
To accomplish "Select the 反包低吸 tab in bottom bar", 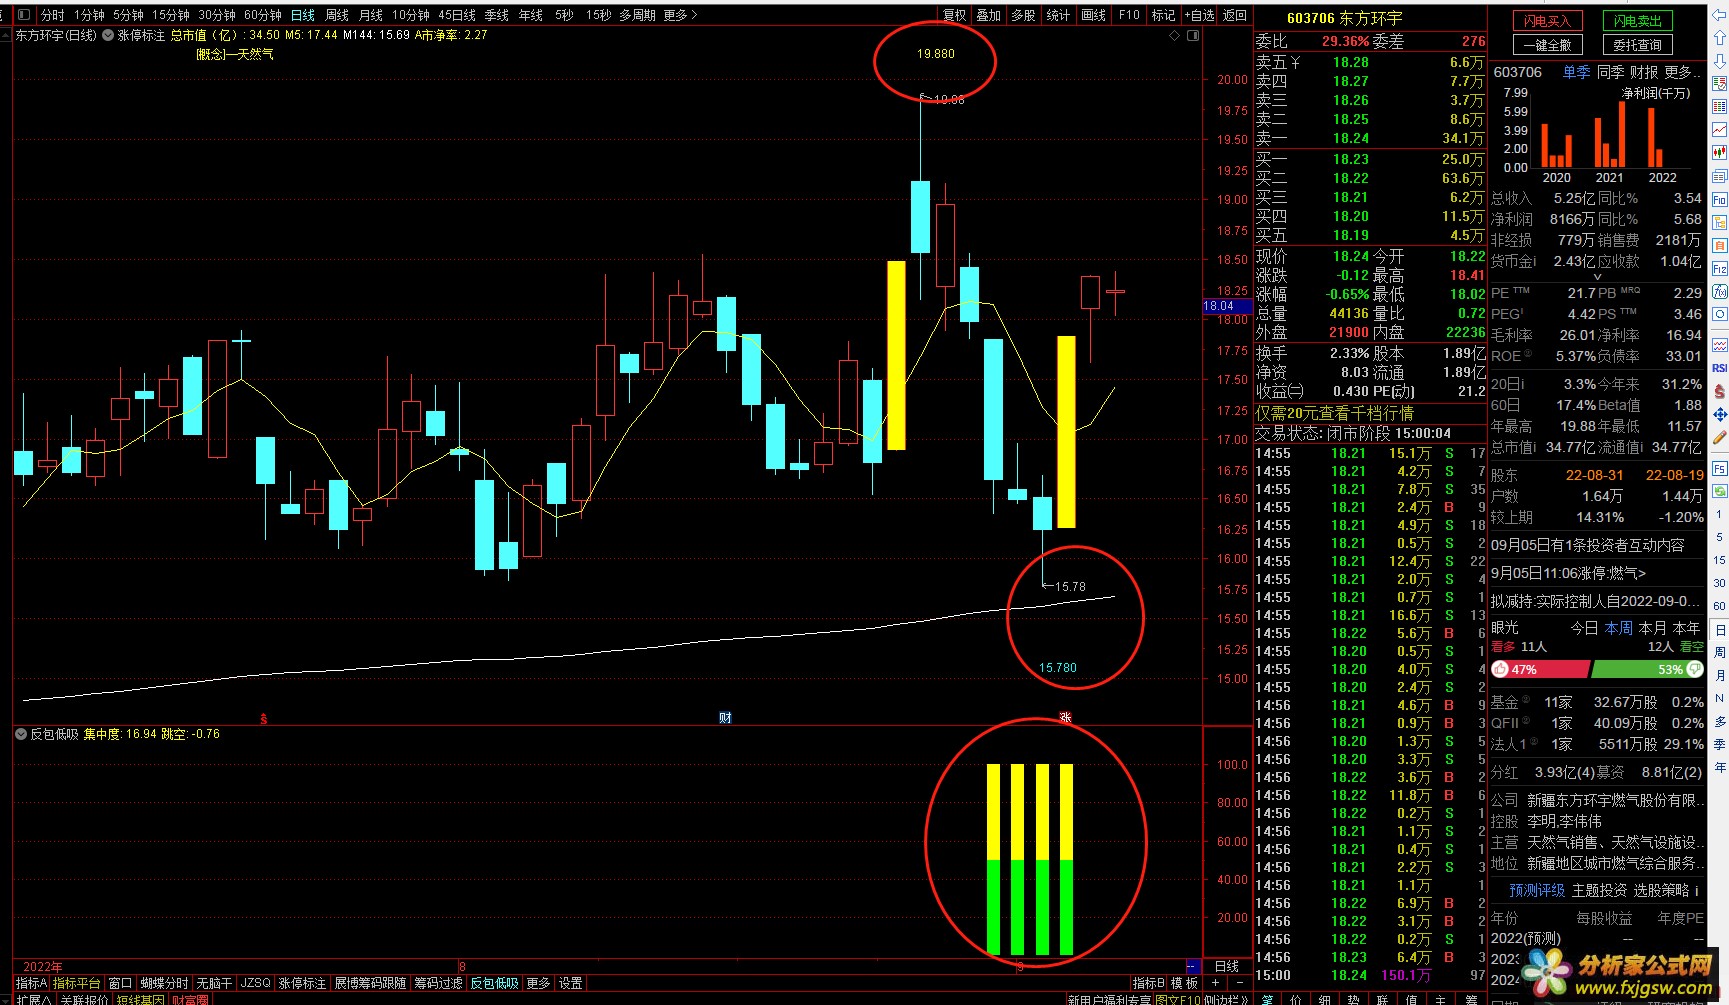I will tap(495, 983).
